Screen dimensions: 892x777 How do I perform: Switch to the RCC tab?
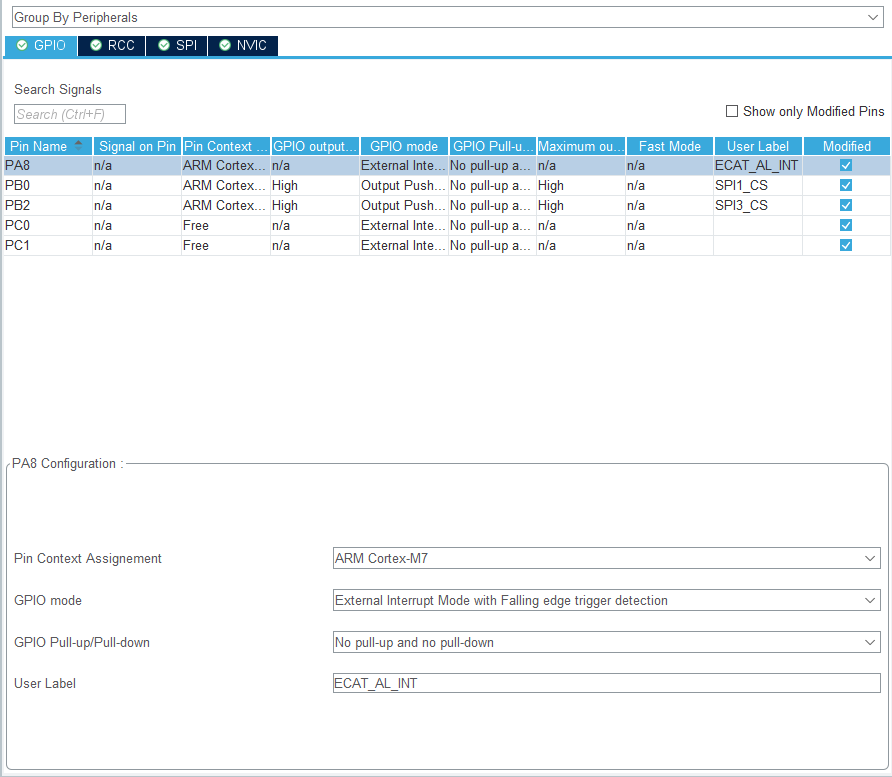pos(112,46)
